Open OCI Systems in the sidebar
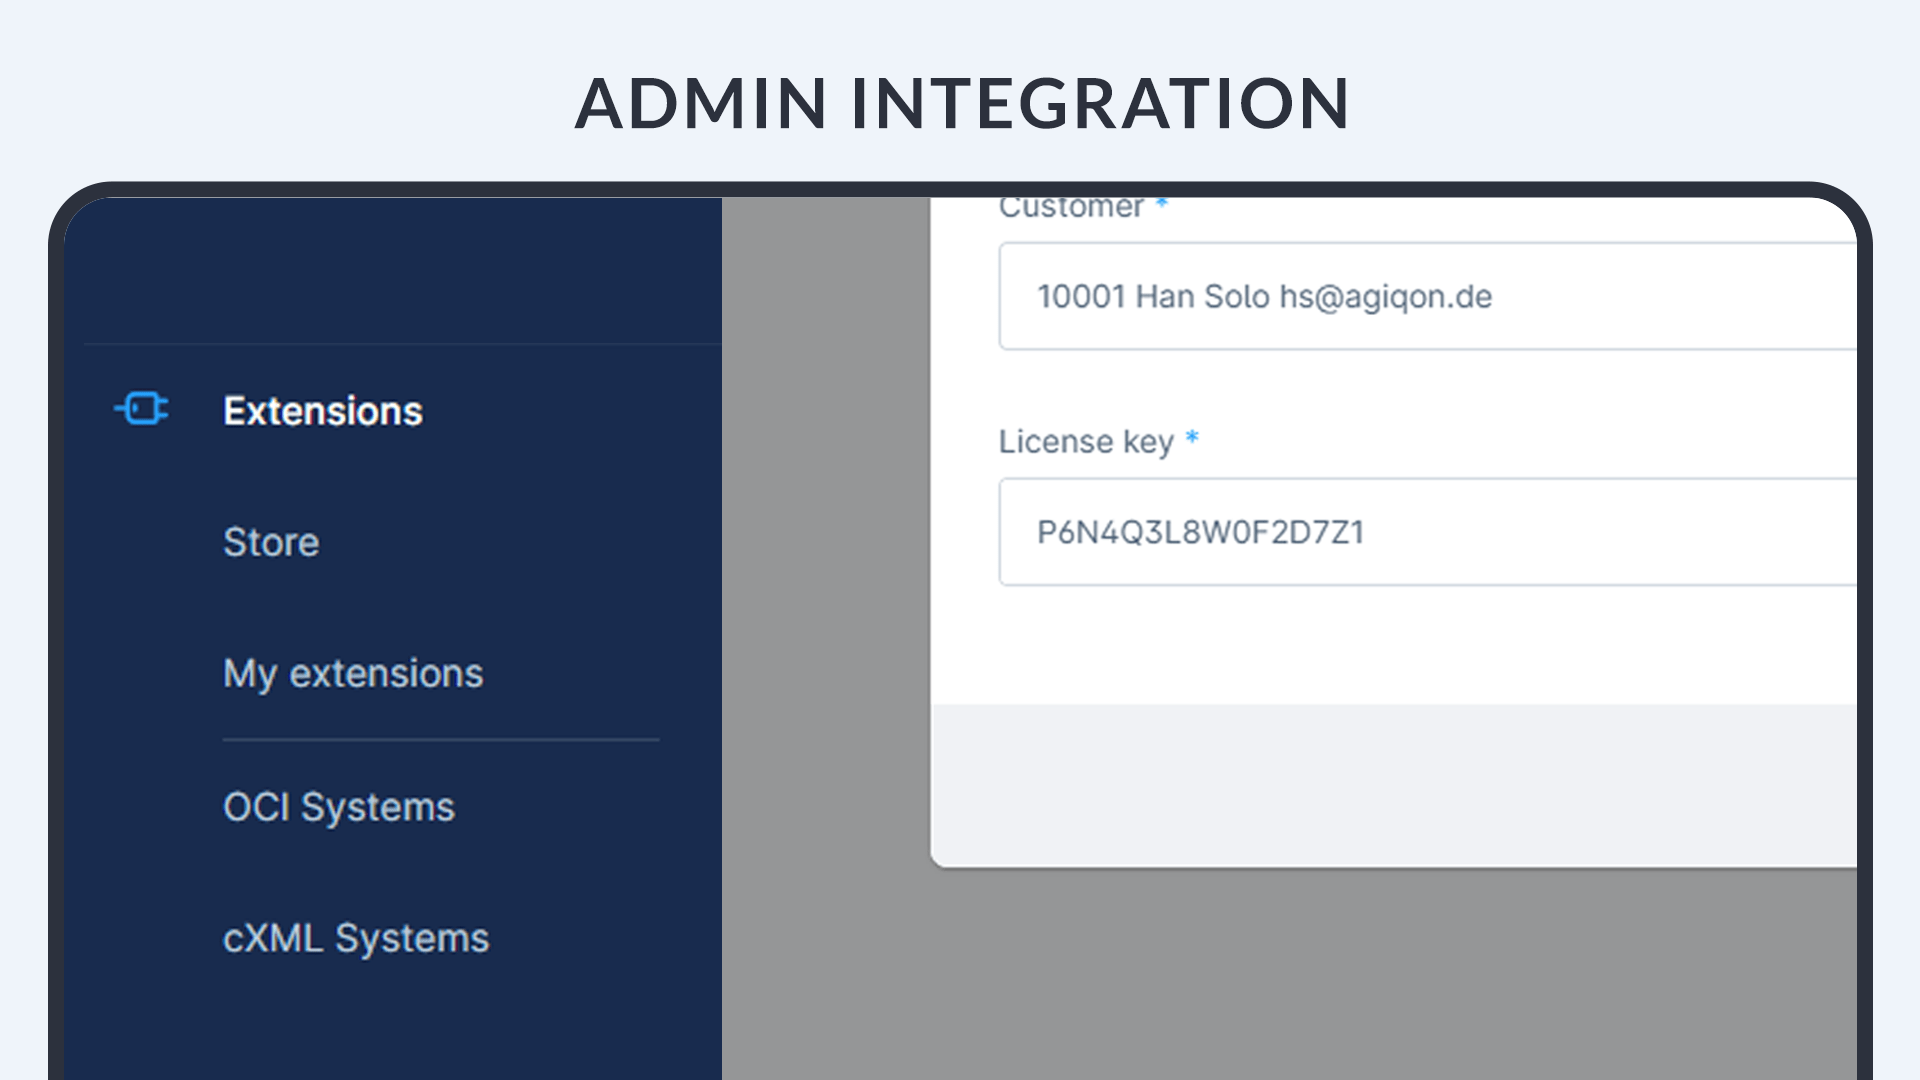This screenshot has width=1920, height=1080. (x=339, y=807)
